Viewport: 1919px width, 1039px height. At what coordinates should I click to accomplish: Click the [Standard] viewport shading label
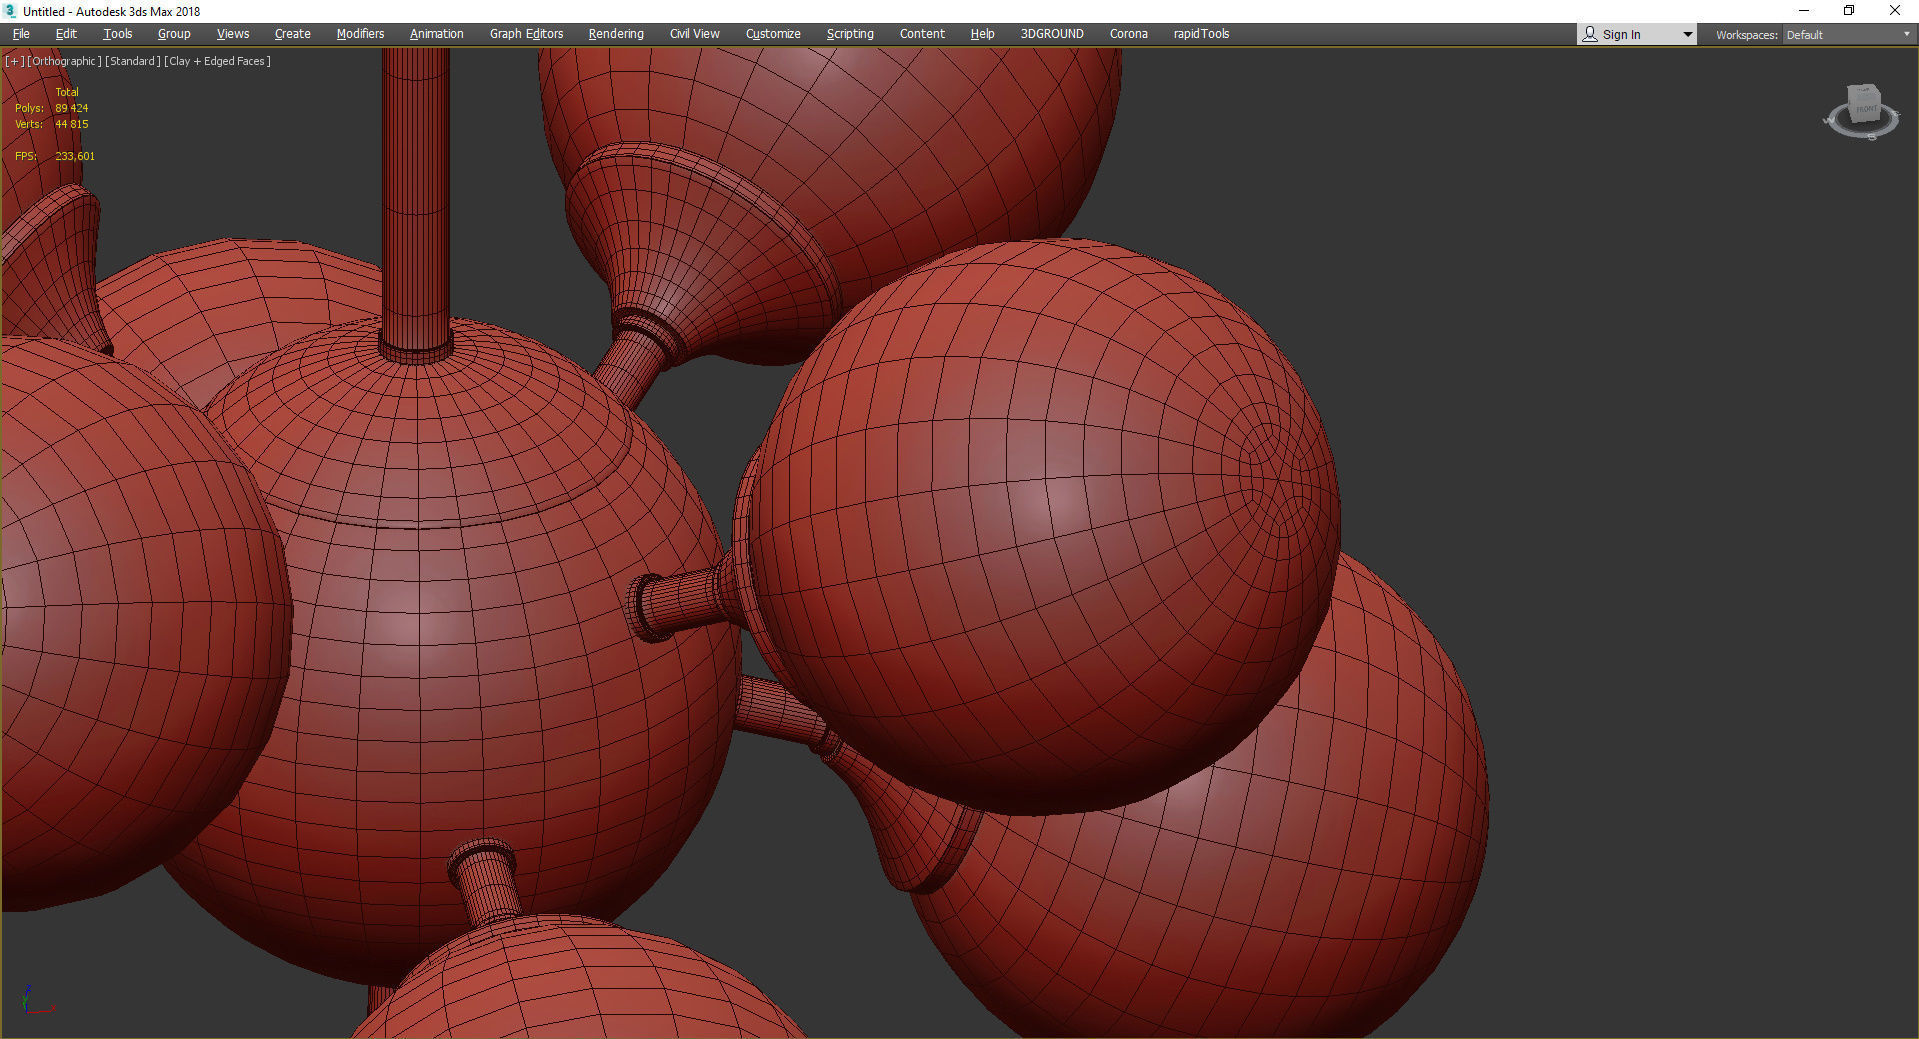point(133,61)
